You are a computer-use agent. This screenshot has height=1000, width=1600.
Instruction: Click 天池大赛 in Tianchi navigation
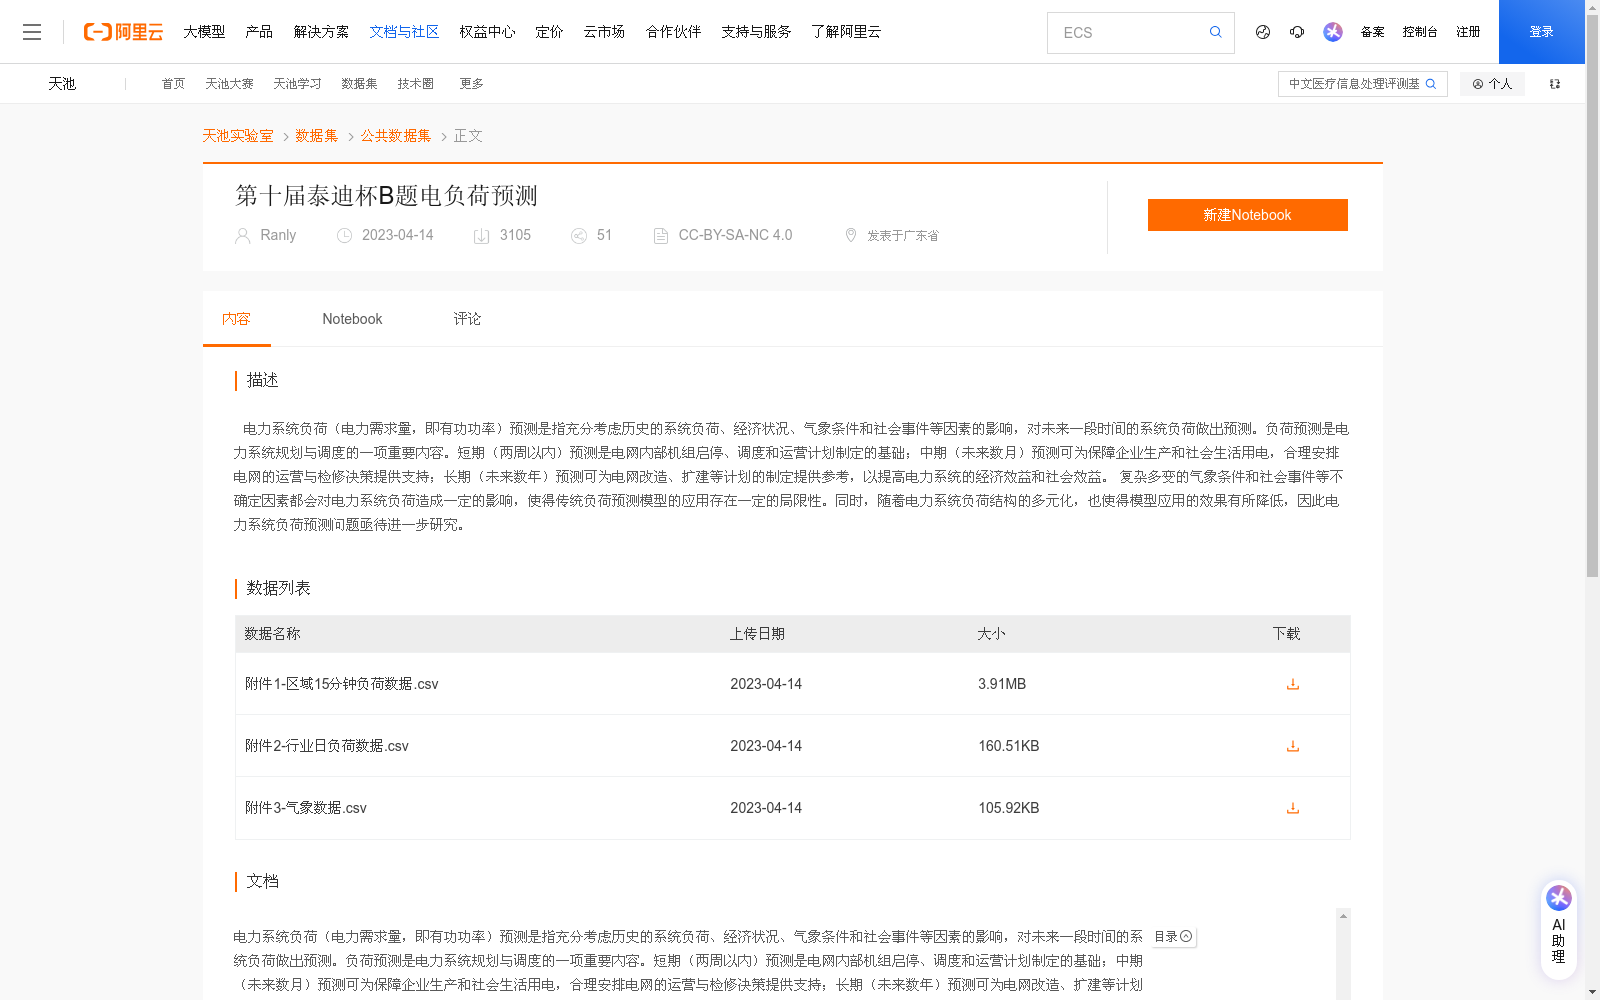229,84
